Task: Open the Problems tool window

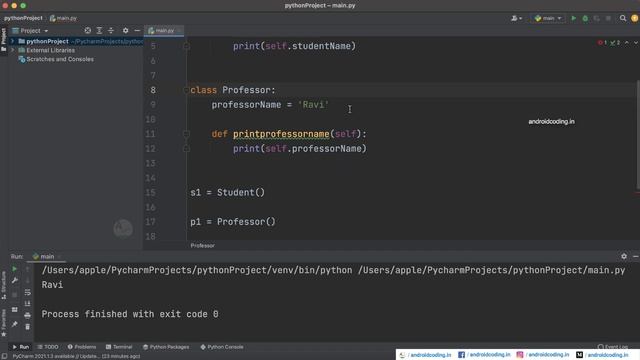Action: (82, 347)
